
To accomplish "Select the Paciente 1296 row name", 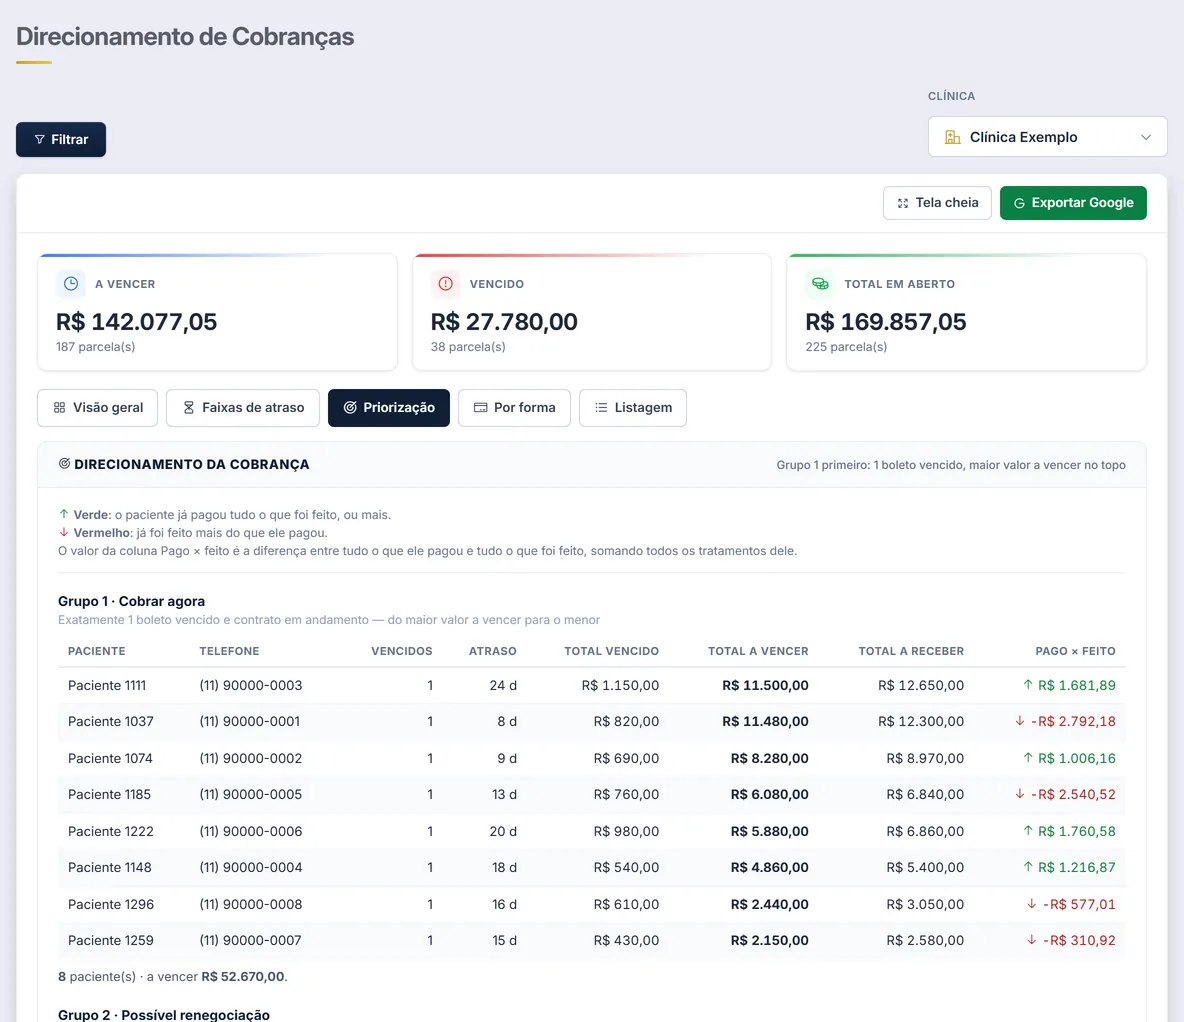I will [111, 905].
